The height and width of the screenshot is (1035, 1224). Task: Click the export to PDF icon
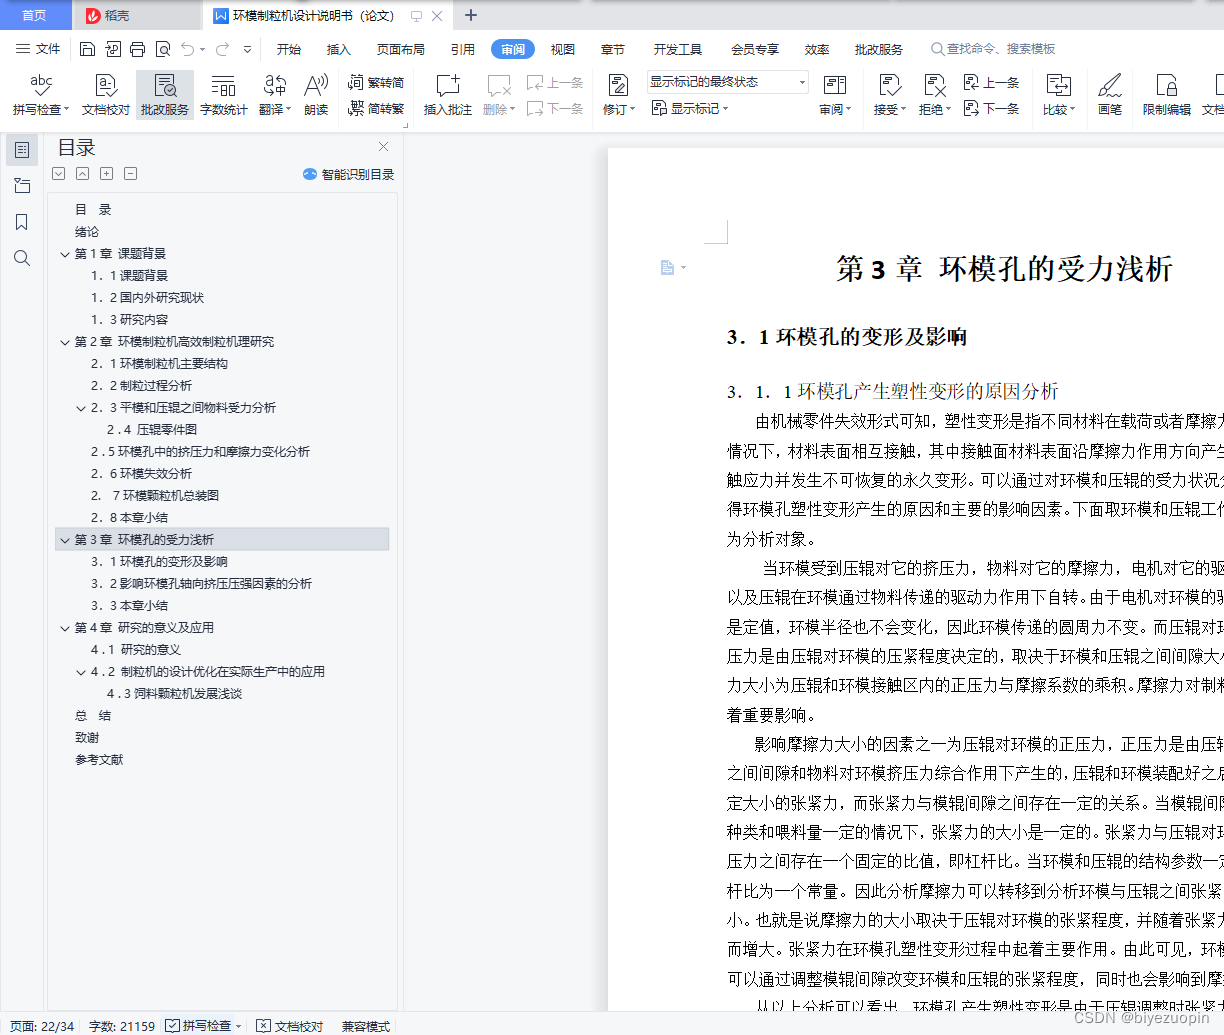112,49
